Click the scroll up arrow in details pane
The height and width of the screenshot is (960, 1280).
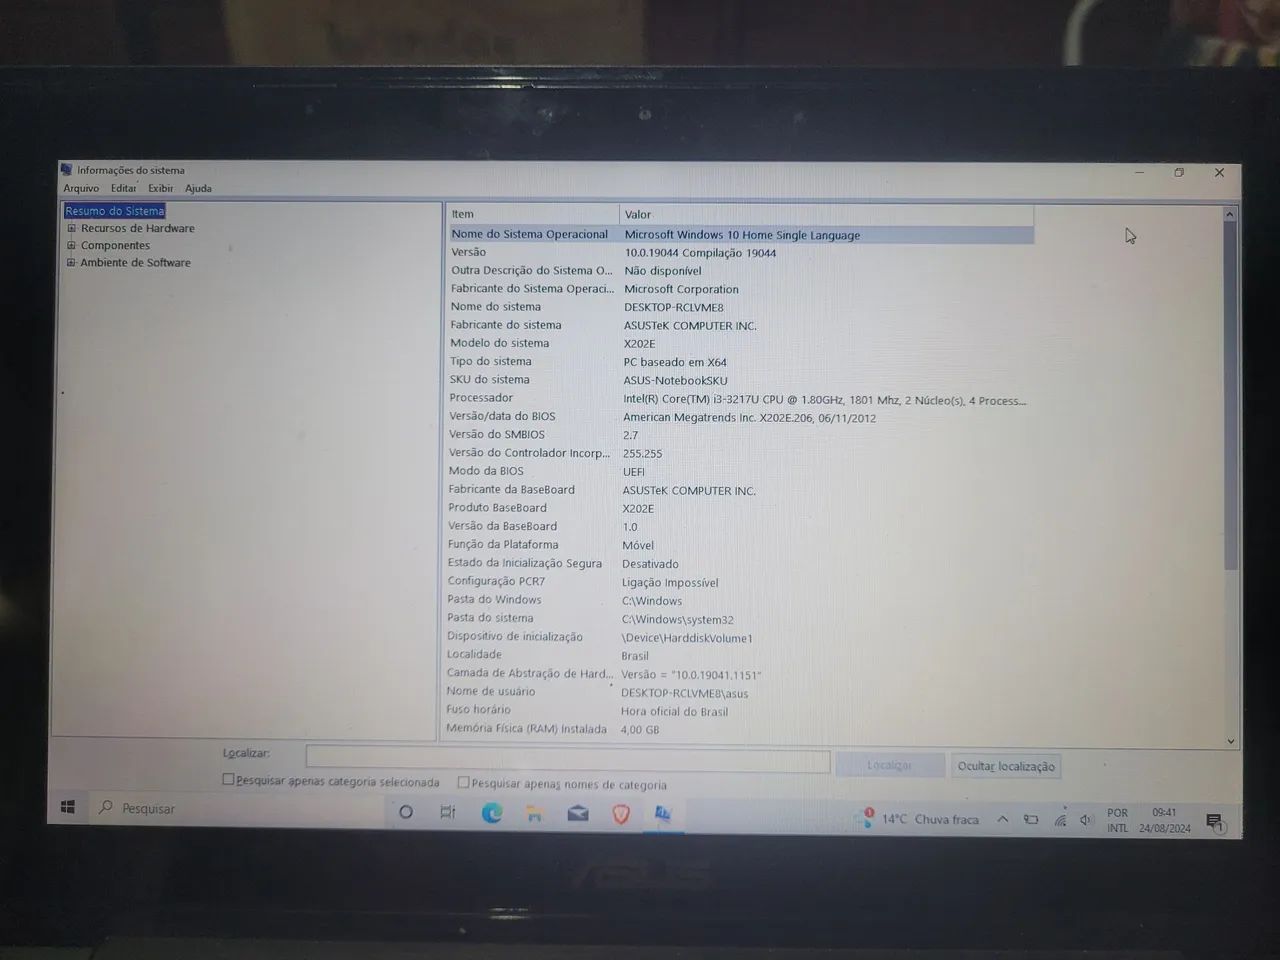pos(1230,214)
